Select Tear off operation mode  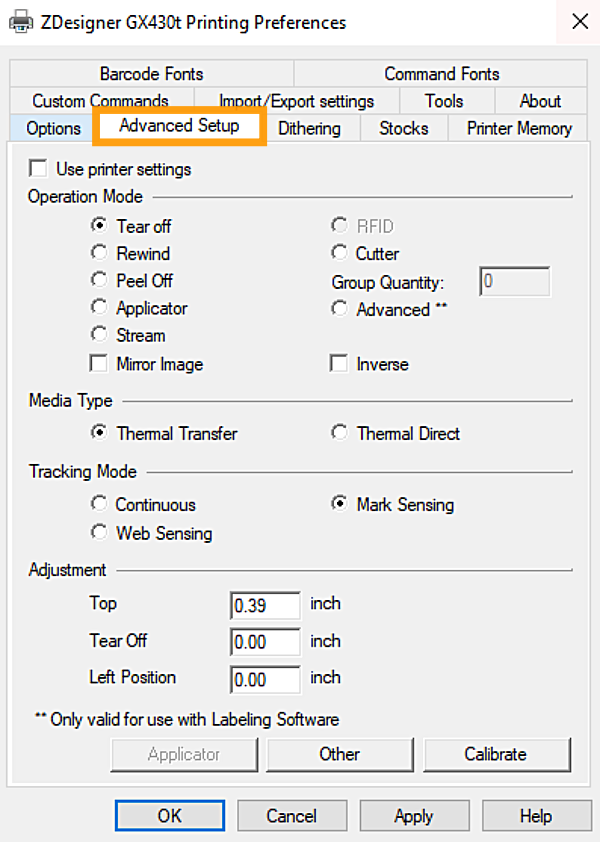pyautogui.click(x=99, y=225)
